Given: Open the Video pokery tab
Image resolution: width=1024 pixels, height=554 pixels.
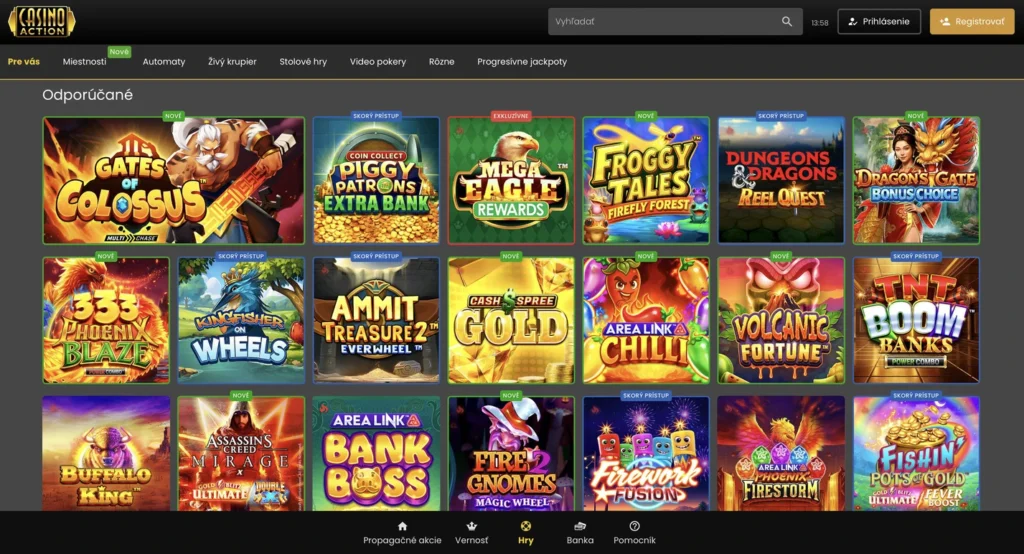Looking at the screenshot, I should pyautogui.click(x=377, y=61).
